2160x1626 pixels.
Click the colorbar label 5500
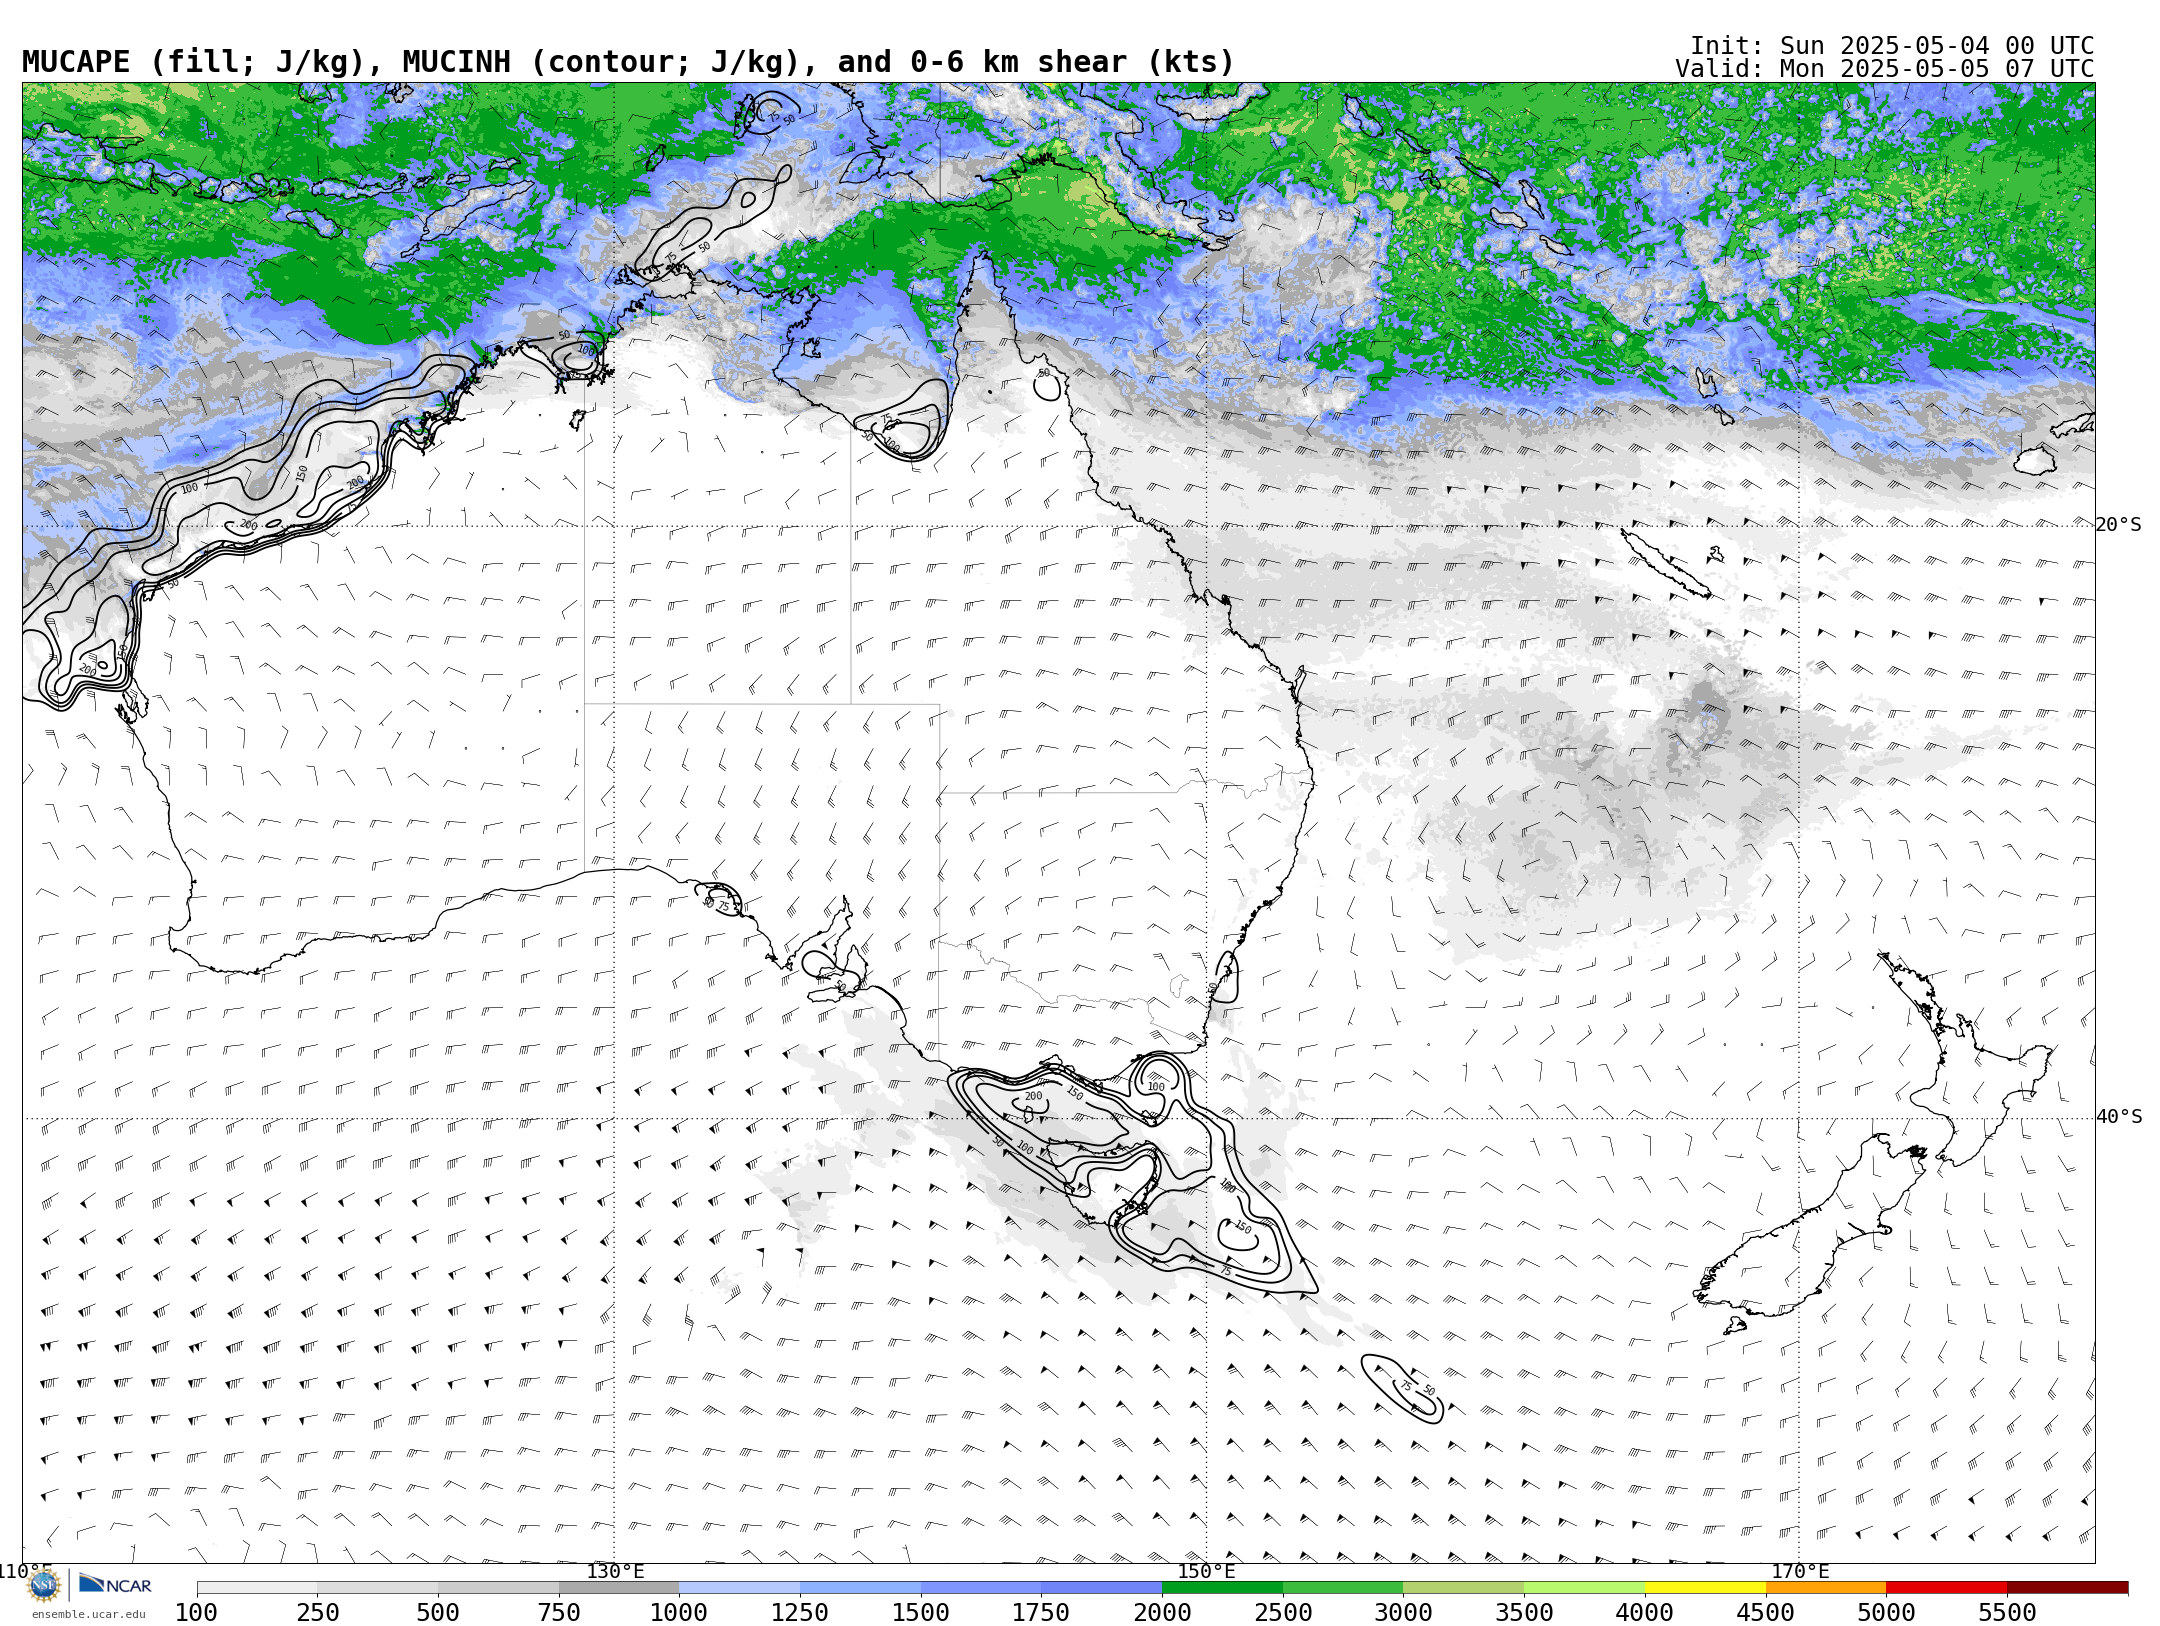pos(2007,1613)
